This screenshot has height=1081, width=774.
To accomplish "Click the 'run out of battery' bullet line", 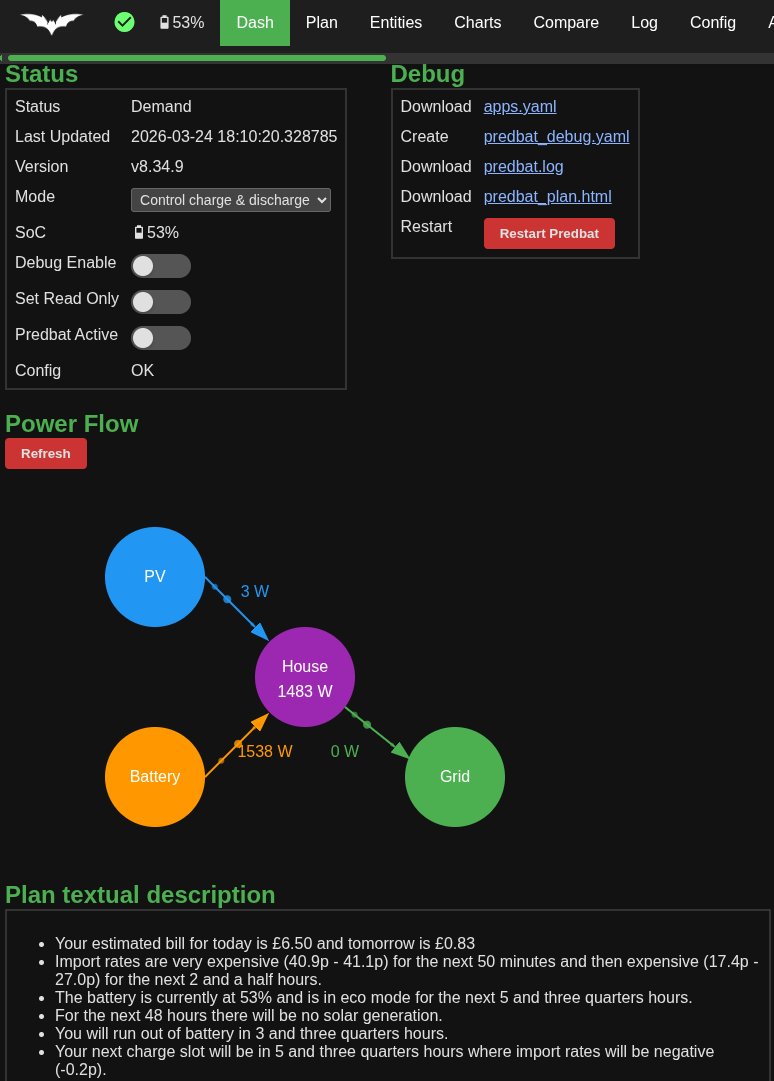I will pyautogui.click(x=252, y=1033).
